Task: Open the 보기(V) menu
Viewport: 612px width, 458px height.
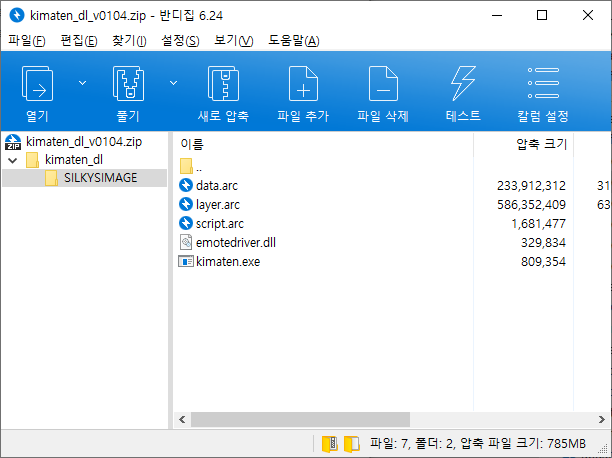Action: 234,41
